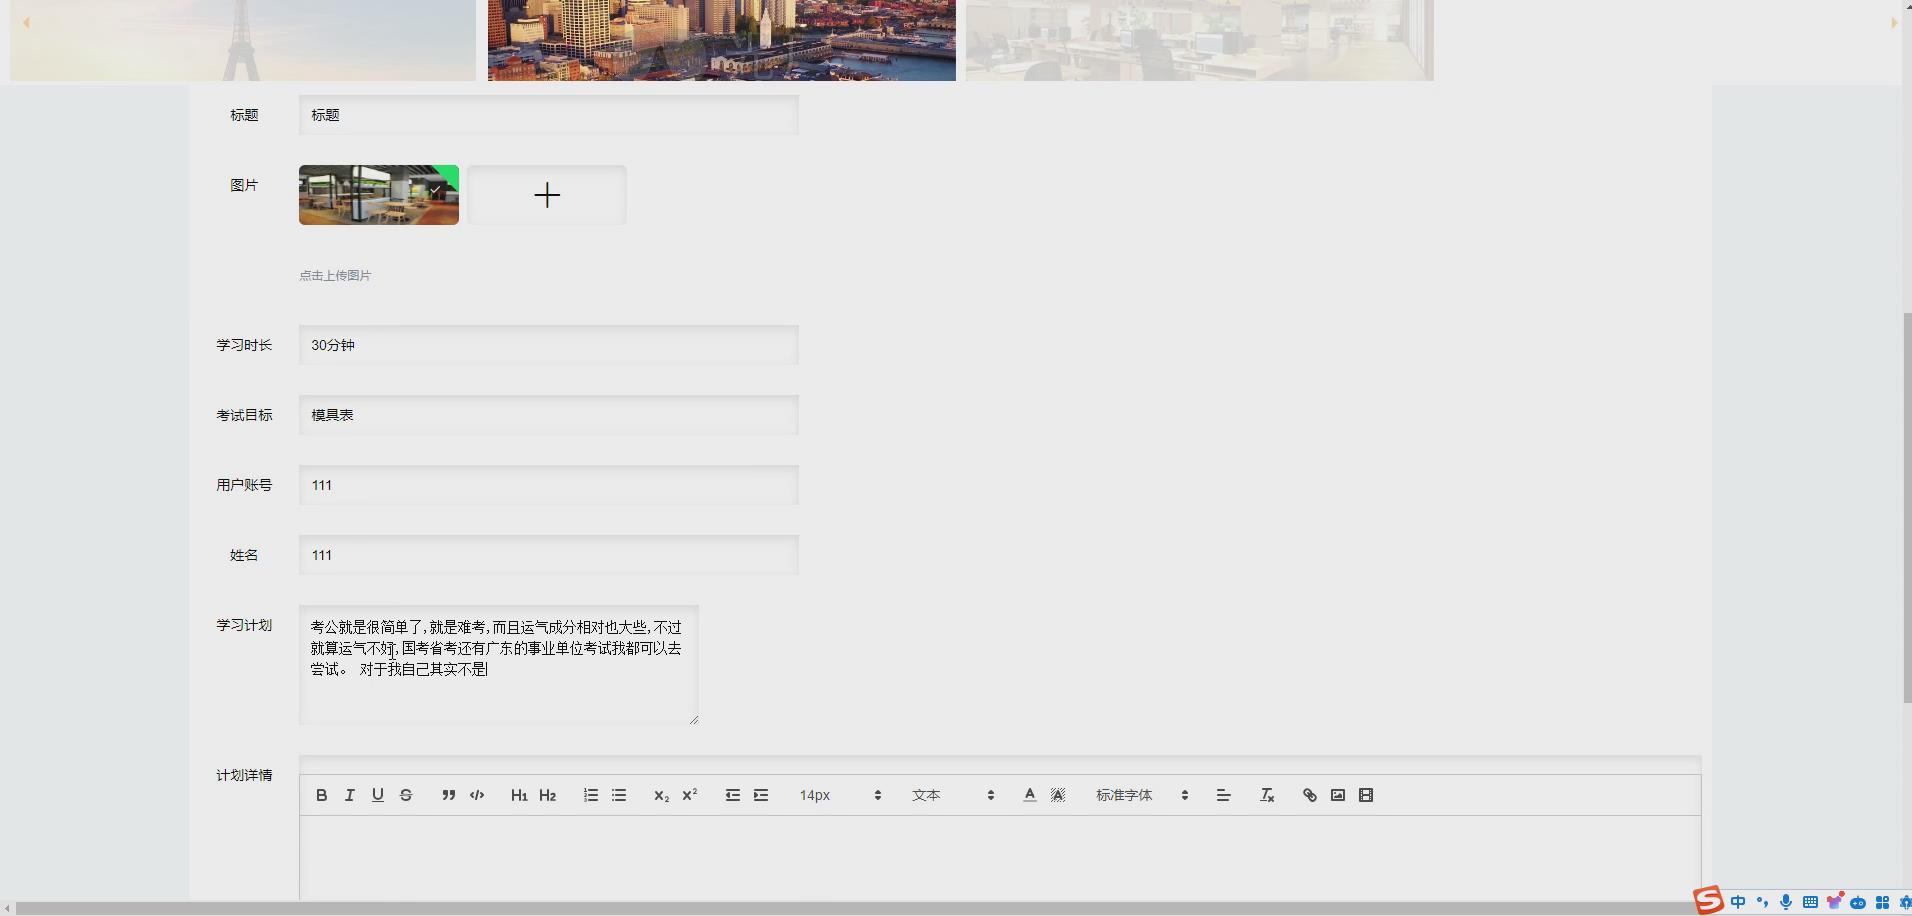Open Sogou soft keyboard
The height and width of the screenshot is (916, 1912).
click(1810, 902)
